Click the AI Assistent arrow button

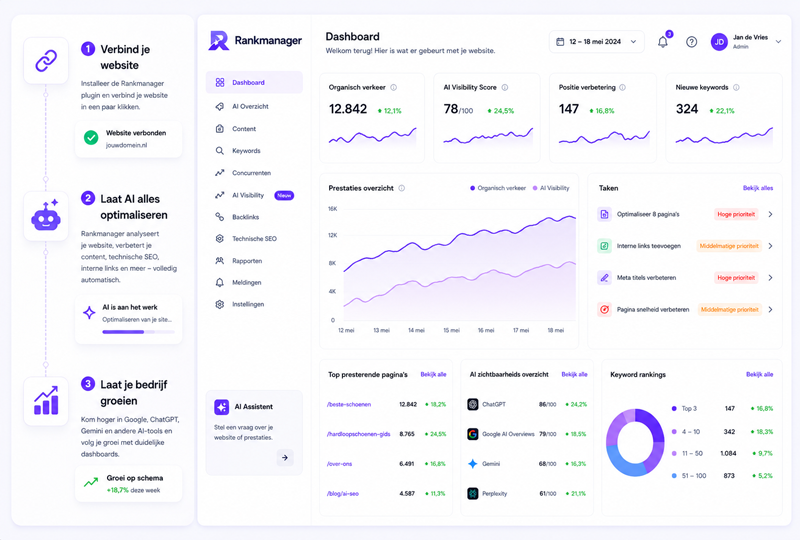pyautogui.click(x=285, y=457)
